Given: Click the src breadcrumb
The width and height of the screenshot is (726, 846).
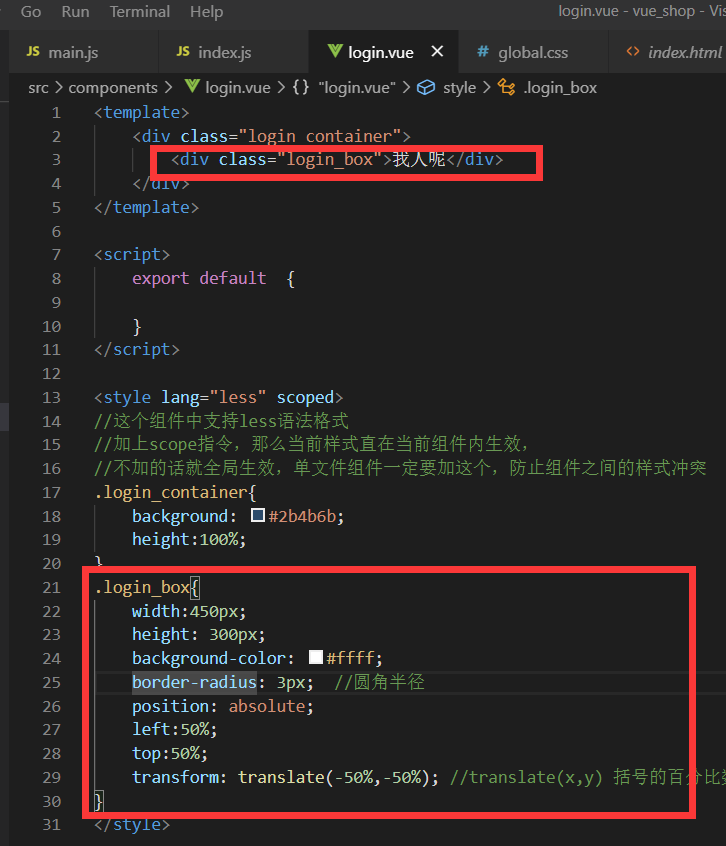Looking at the screenshot, I should pyautogui.click(x=38, y=87).
